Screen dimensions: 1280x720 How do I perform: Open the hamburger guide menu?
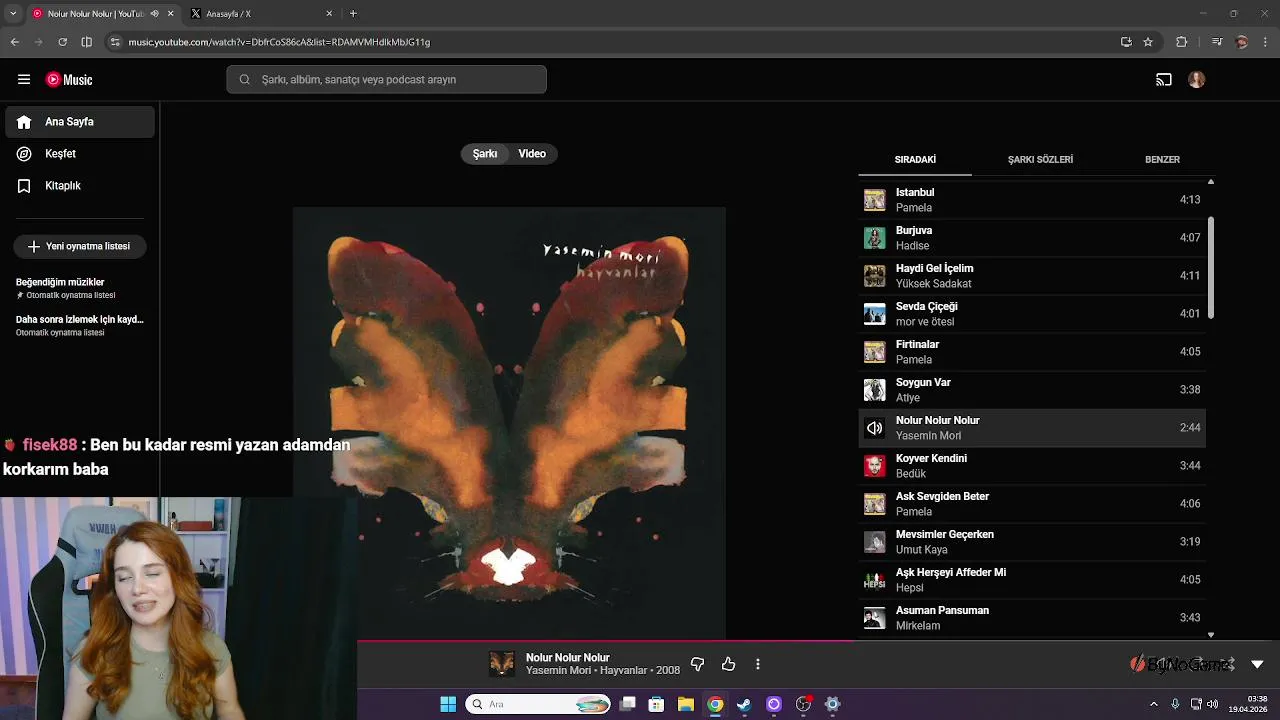point(24,80)
